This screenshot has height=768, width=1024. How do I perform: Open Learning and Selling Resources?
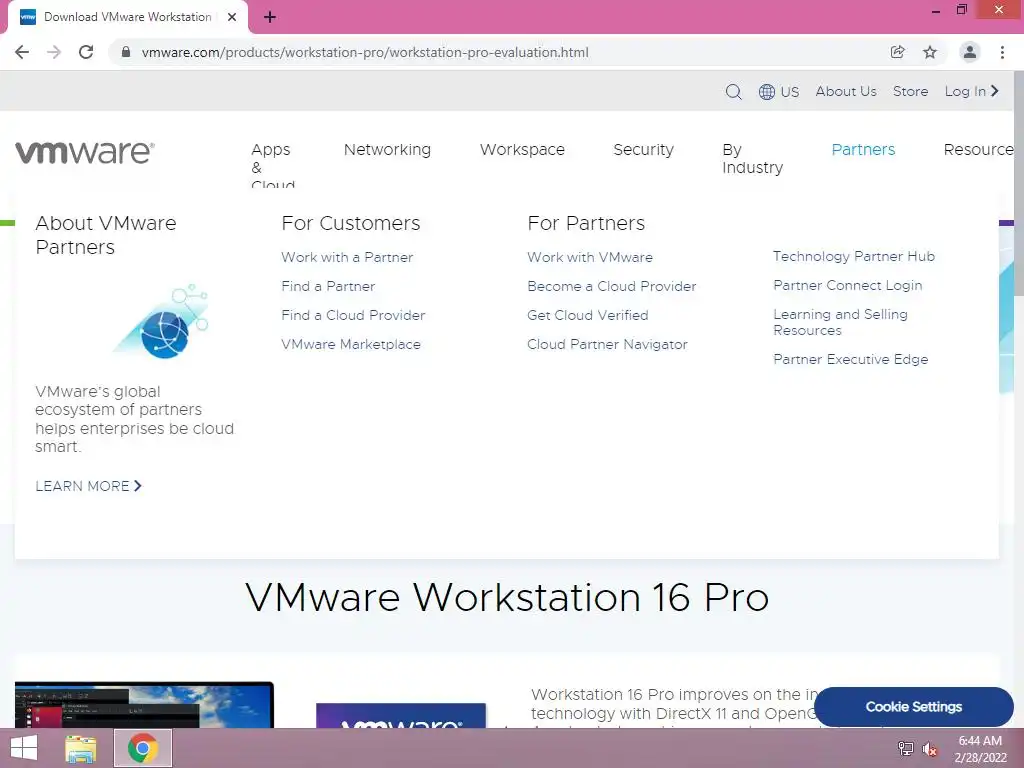(840, 322)
